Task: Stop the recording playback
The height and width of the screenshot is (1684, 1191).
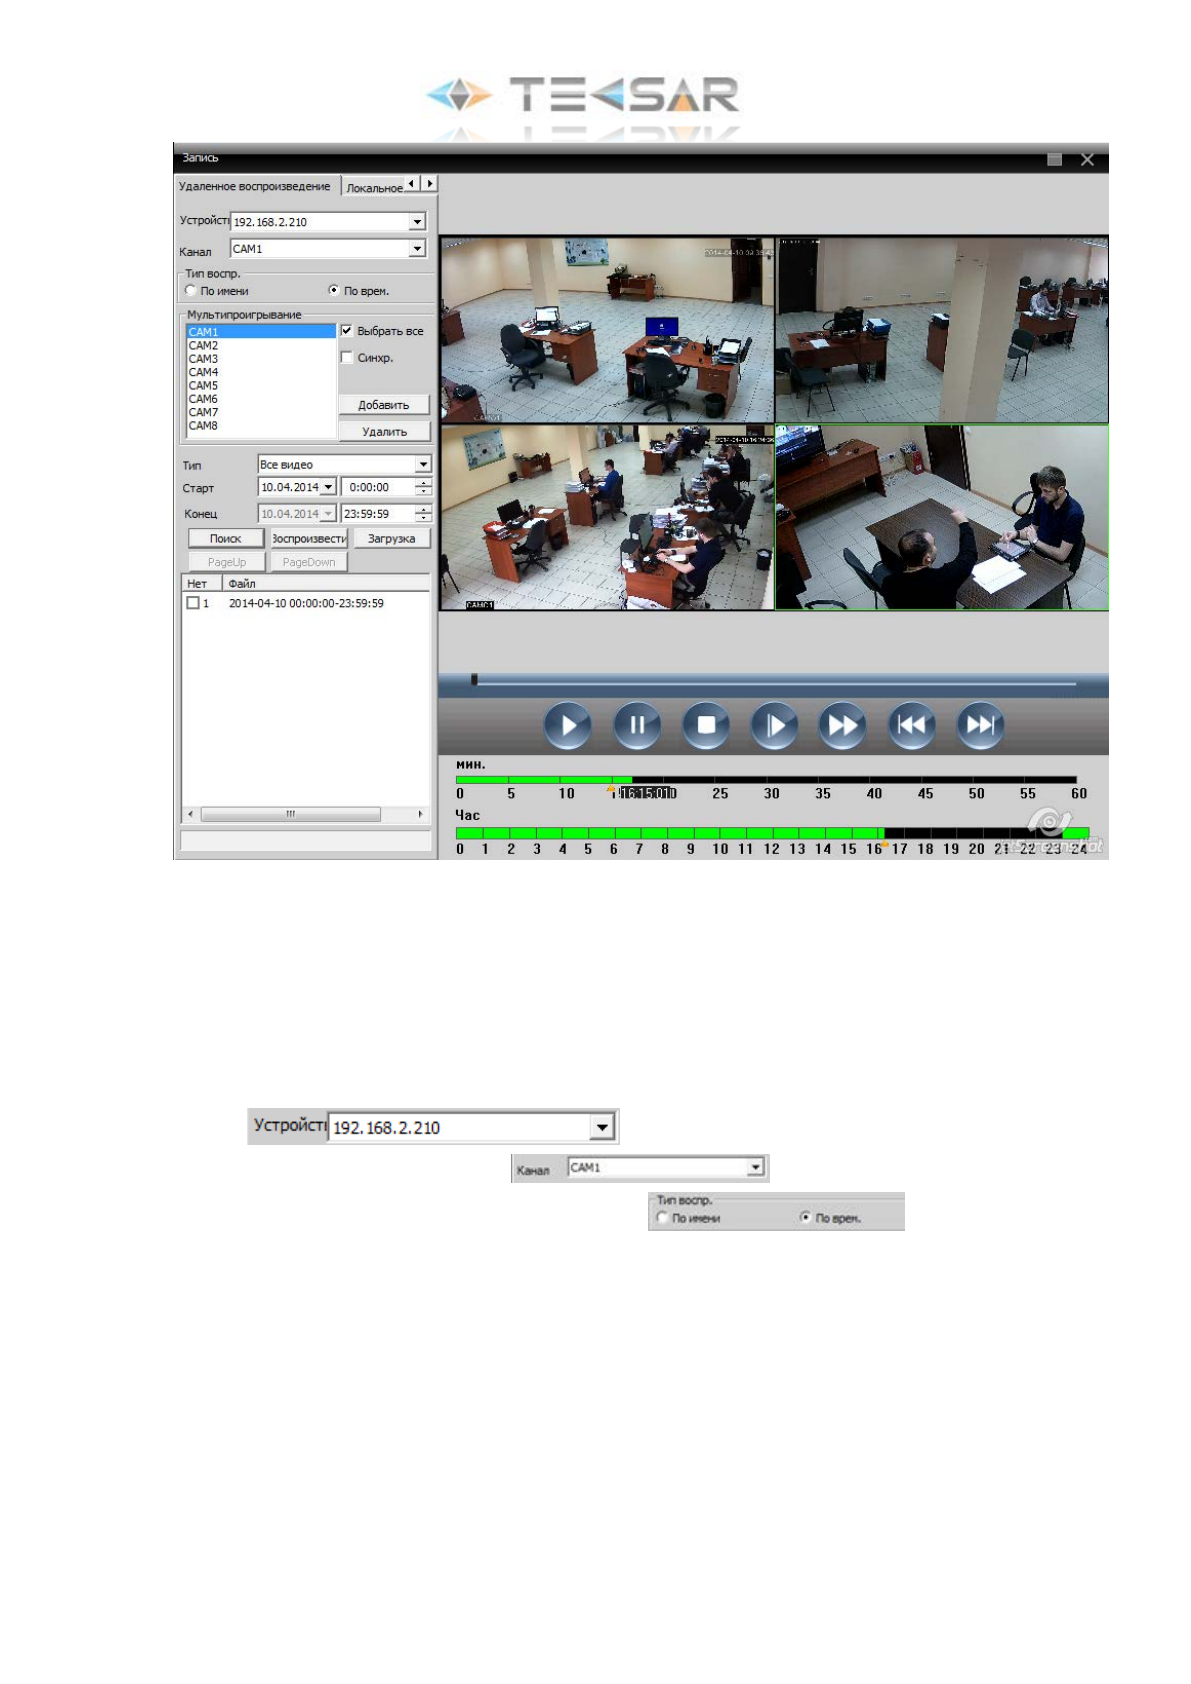Action: click(705, 726)
